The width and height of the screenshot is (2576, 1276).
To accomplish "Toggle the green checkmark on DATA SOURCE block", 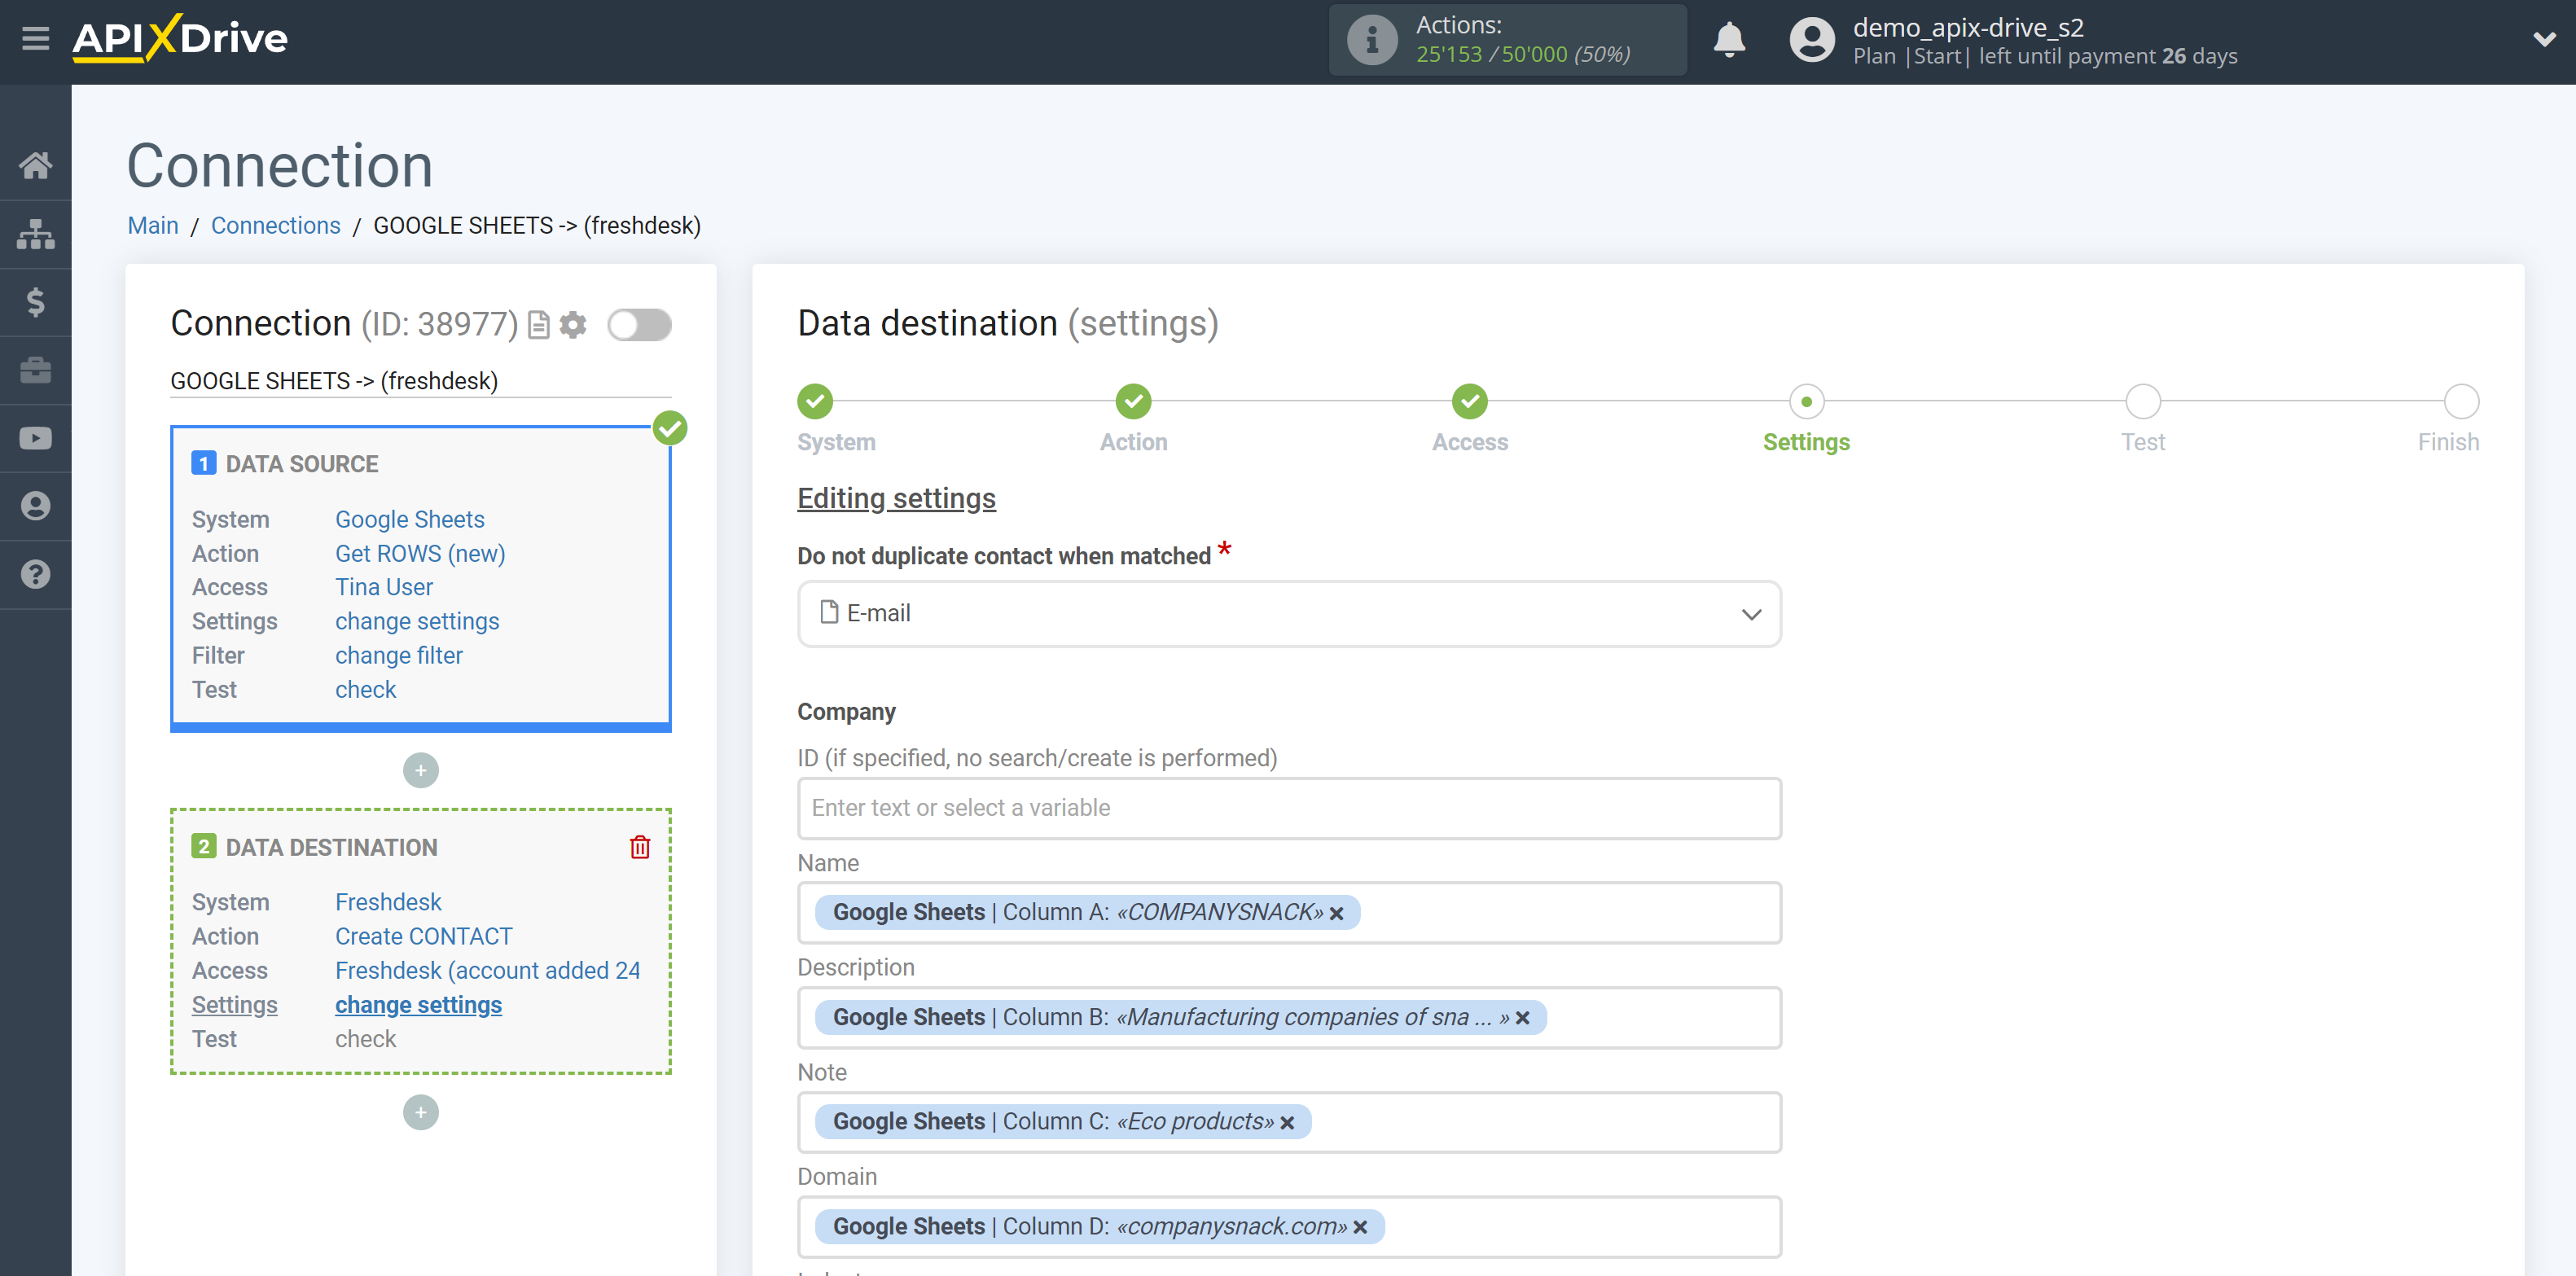I will [669, 428].
